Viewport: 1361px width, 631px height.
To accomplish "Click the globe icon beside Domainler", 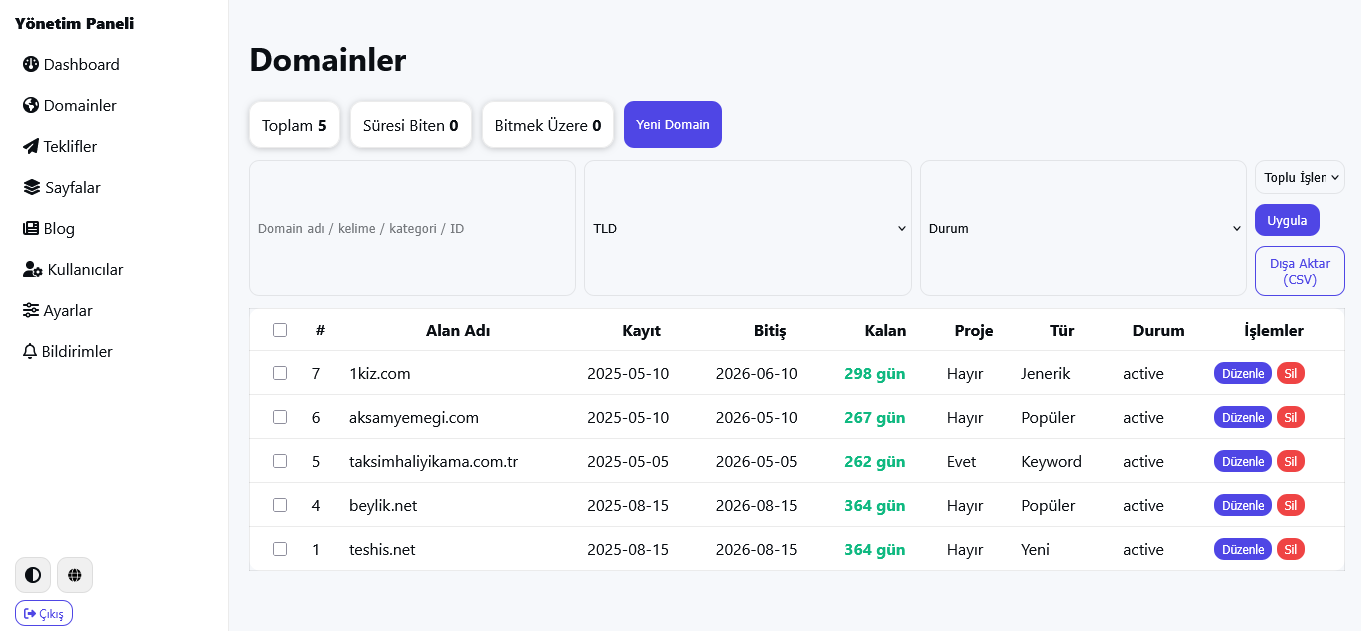I will point(31,105).
